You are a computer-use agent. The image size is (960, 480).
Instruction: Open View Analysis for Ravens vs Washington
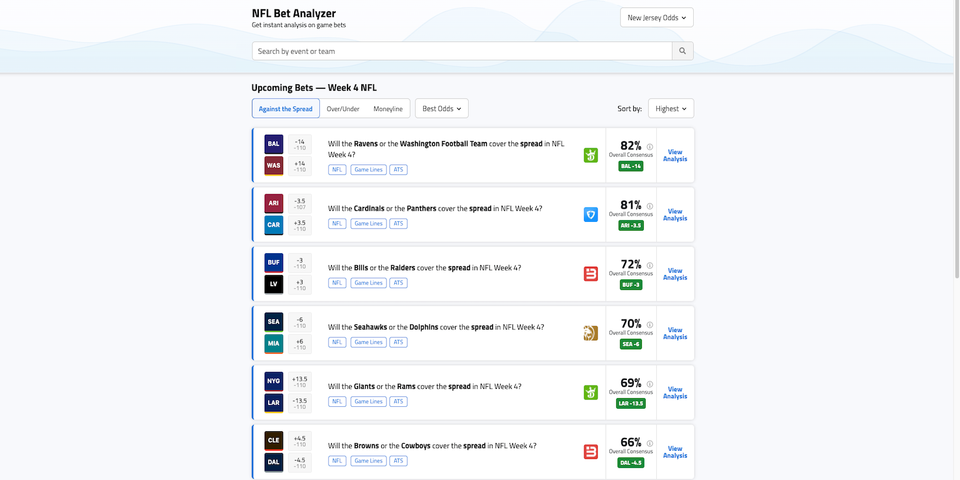tap(675, 156)
